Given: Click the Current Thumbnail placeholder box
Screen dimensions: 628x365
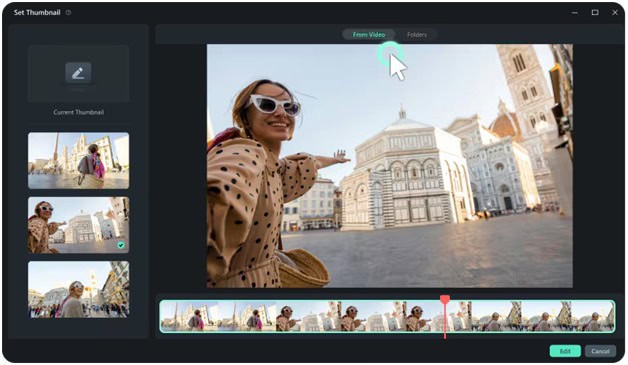Looking at the screenshot, I should (78, 73).
